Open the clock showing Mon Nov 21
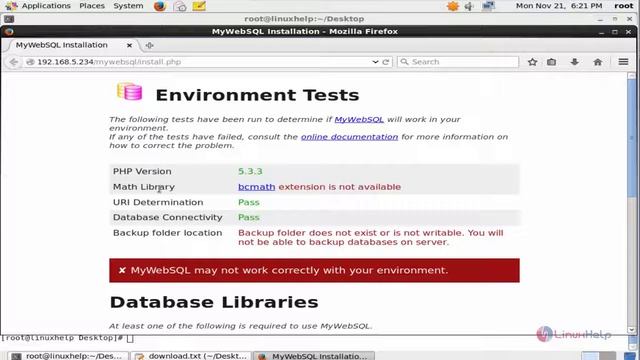The image size is (640, 360). click(x=559, y=6)
